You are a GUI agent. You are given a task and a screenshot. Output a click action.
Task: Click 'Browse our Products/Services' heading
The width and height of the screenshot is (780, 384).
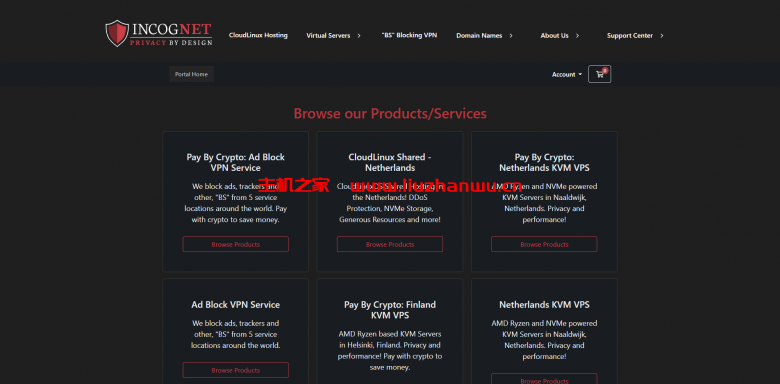click(390, 113)
